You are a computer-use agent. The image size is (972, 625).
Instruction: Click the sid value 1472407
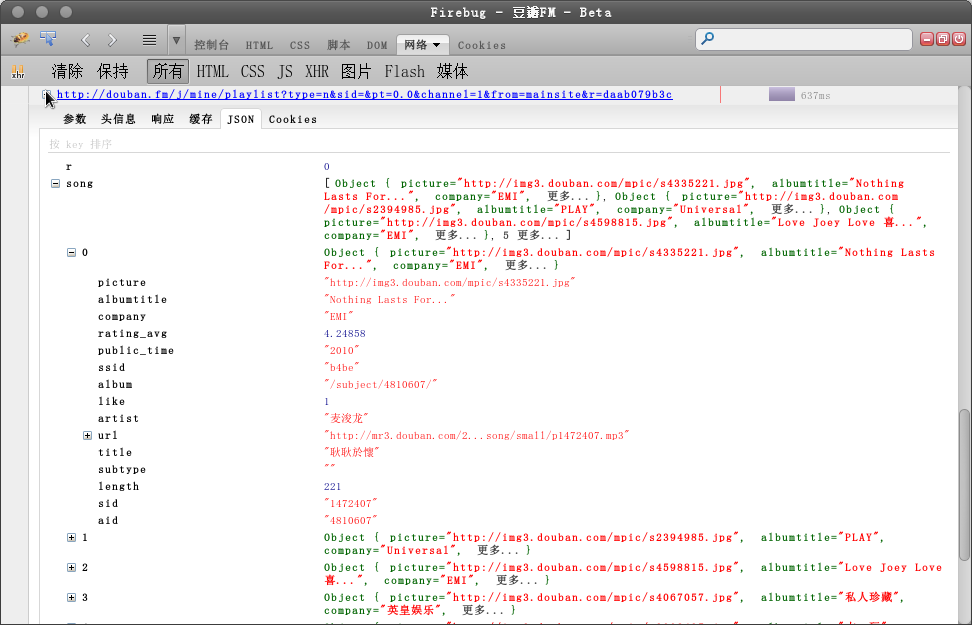[350, 503]
